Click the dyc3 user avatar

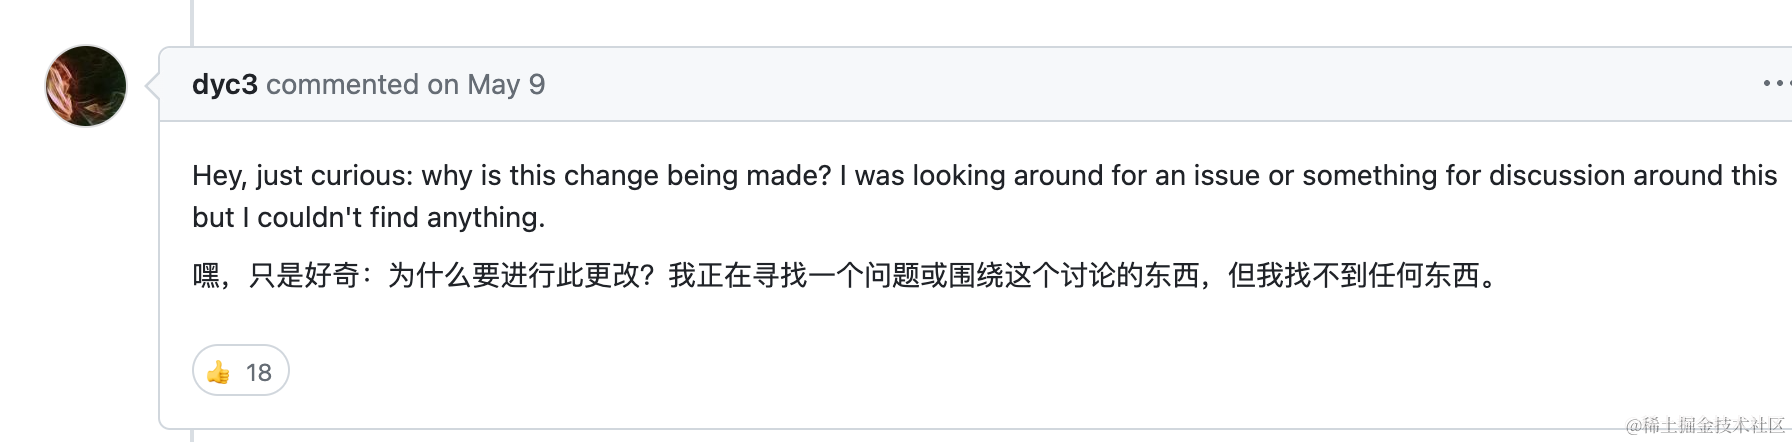coord(86,86)
